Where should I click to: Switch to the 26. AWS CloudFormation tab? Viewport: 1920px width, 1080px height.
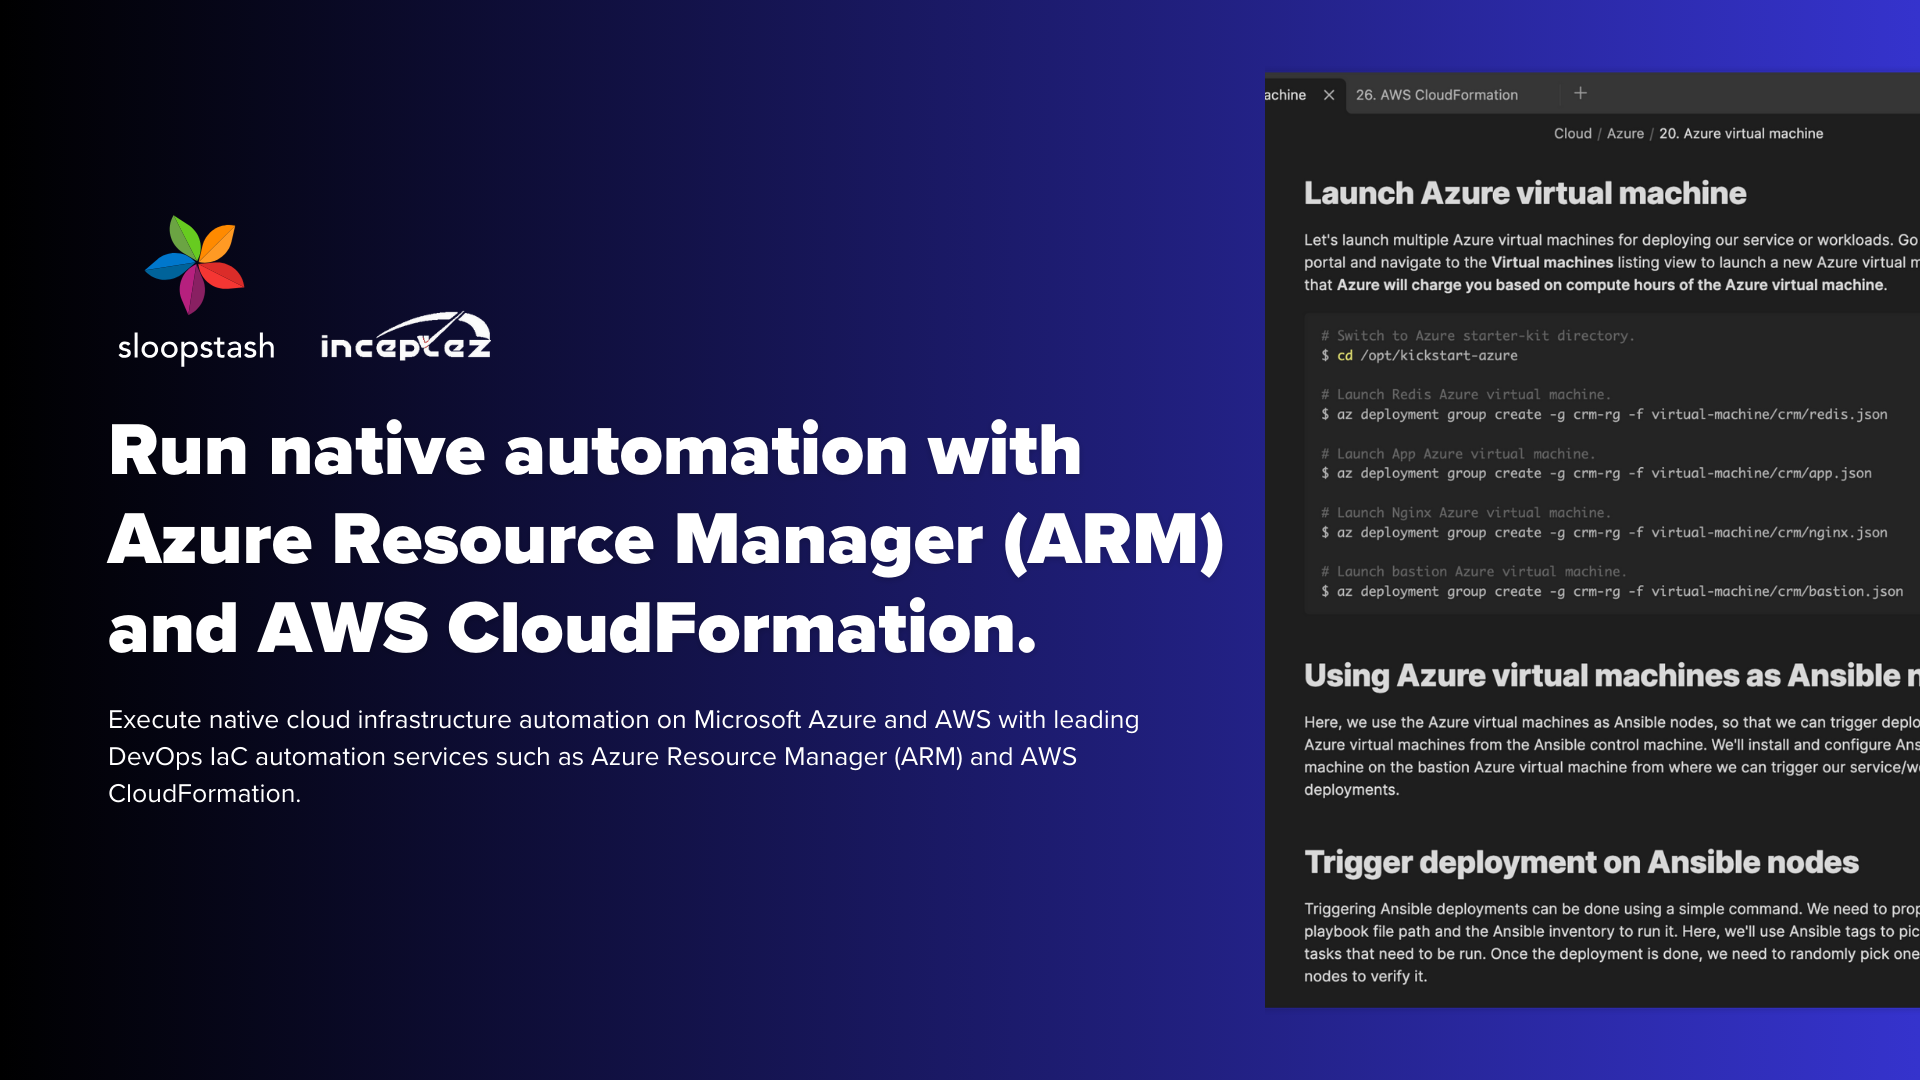click(1437, 95)
